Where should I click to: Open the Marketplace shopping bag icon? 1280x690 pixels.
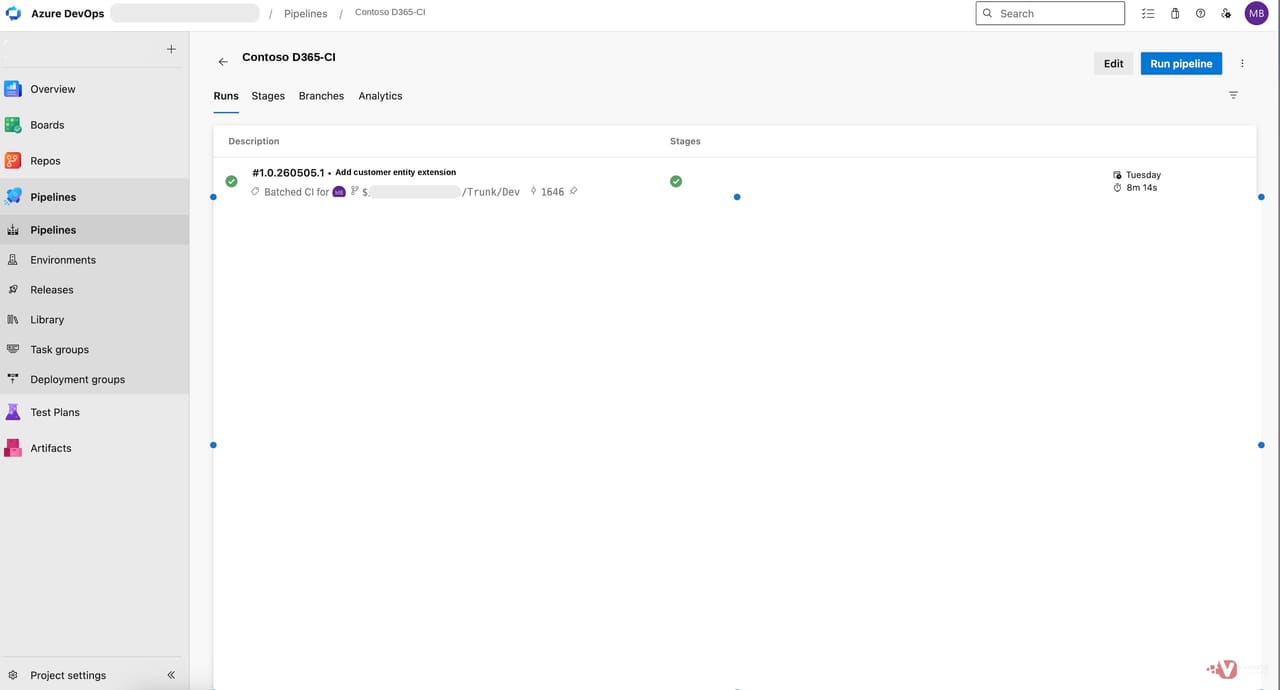pos(1175,14)
